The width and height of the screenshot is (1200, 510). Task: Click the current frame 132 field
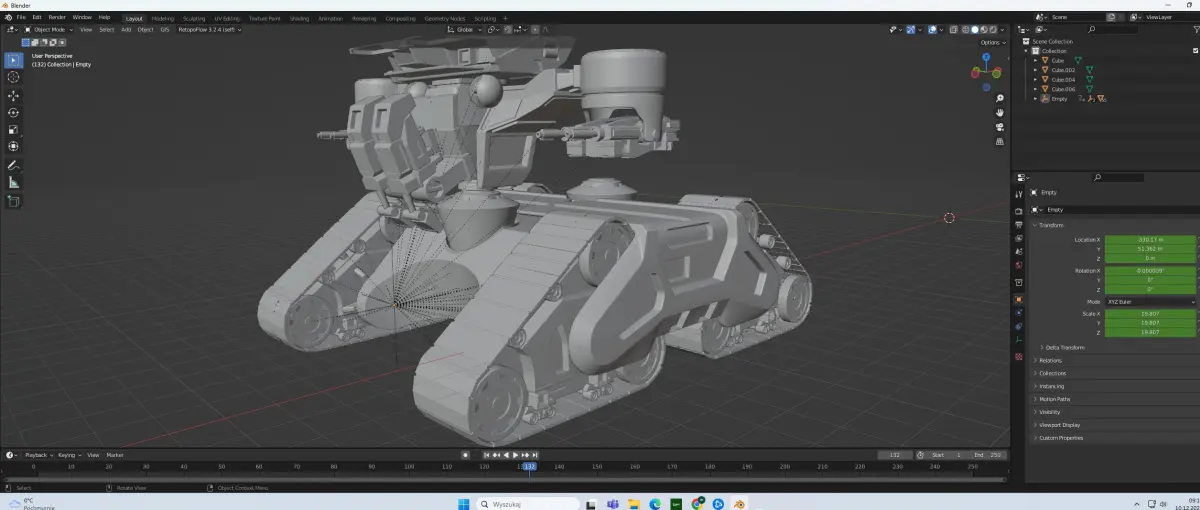tap(895, 455)
